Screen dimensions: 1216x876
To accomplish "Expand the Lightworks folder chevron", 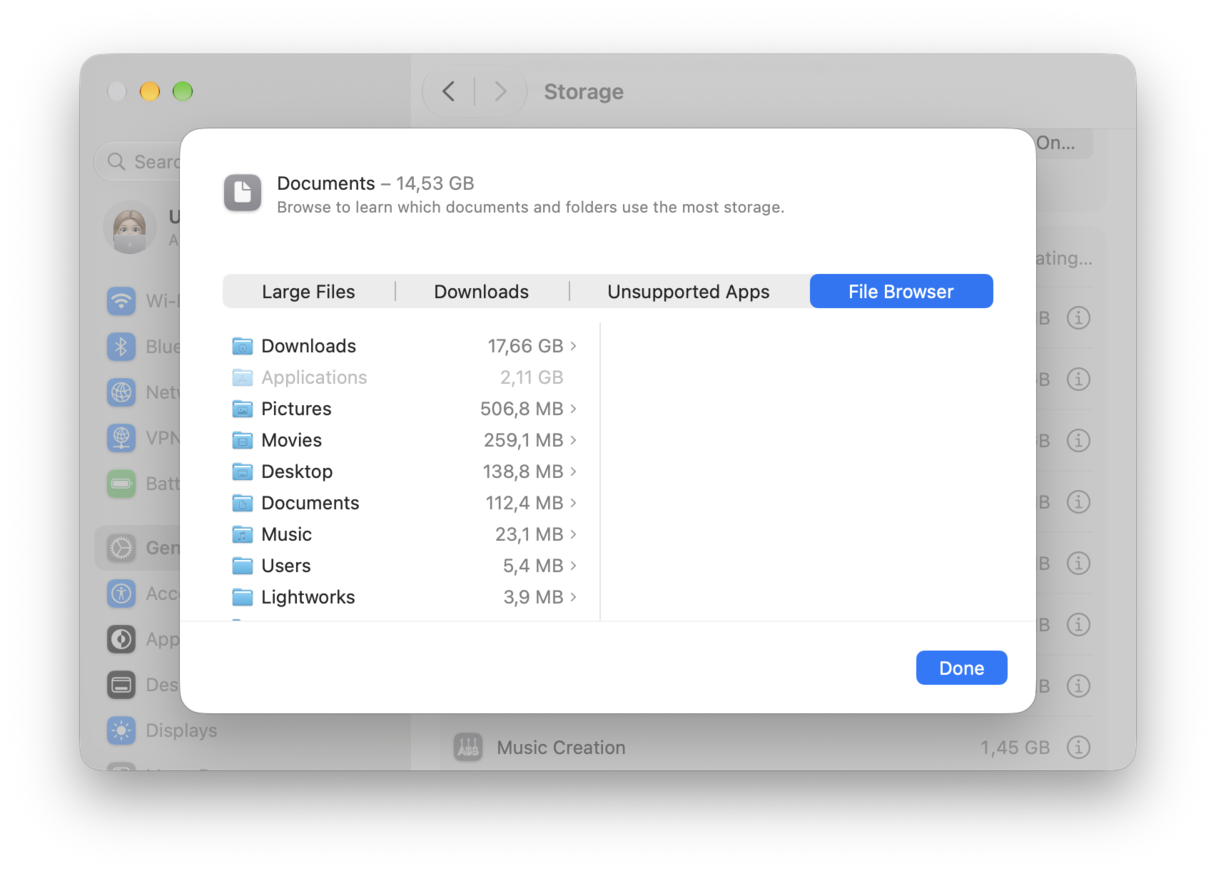I will [x=573, y=597].
